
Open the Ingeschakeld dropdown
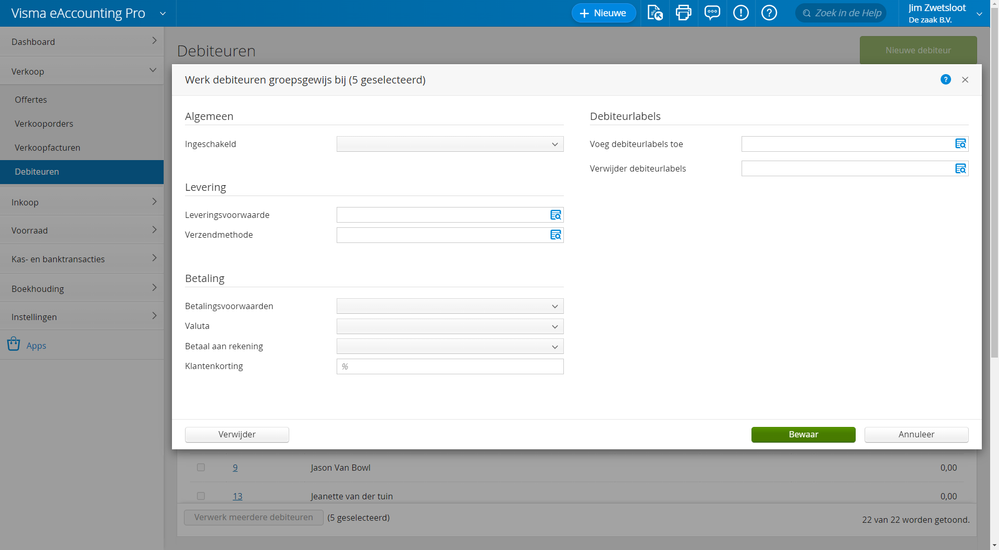pos(450,144)
